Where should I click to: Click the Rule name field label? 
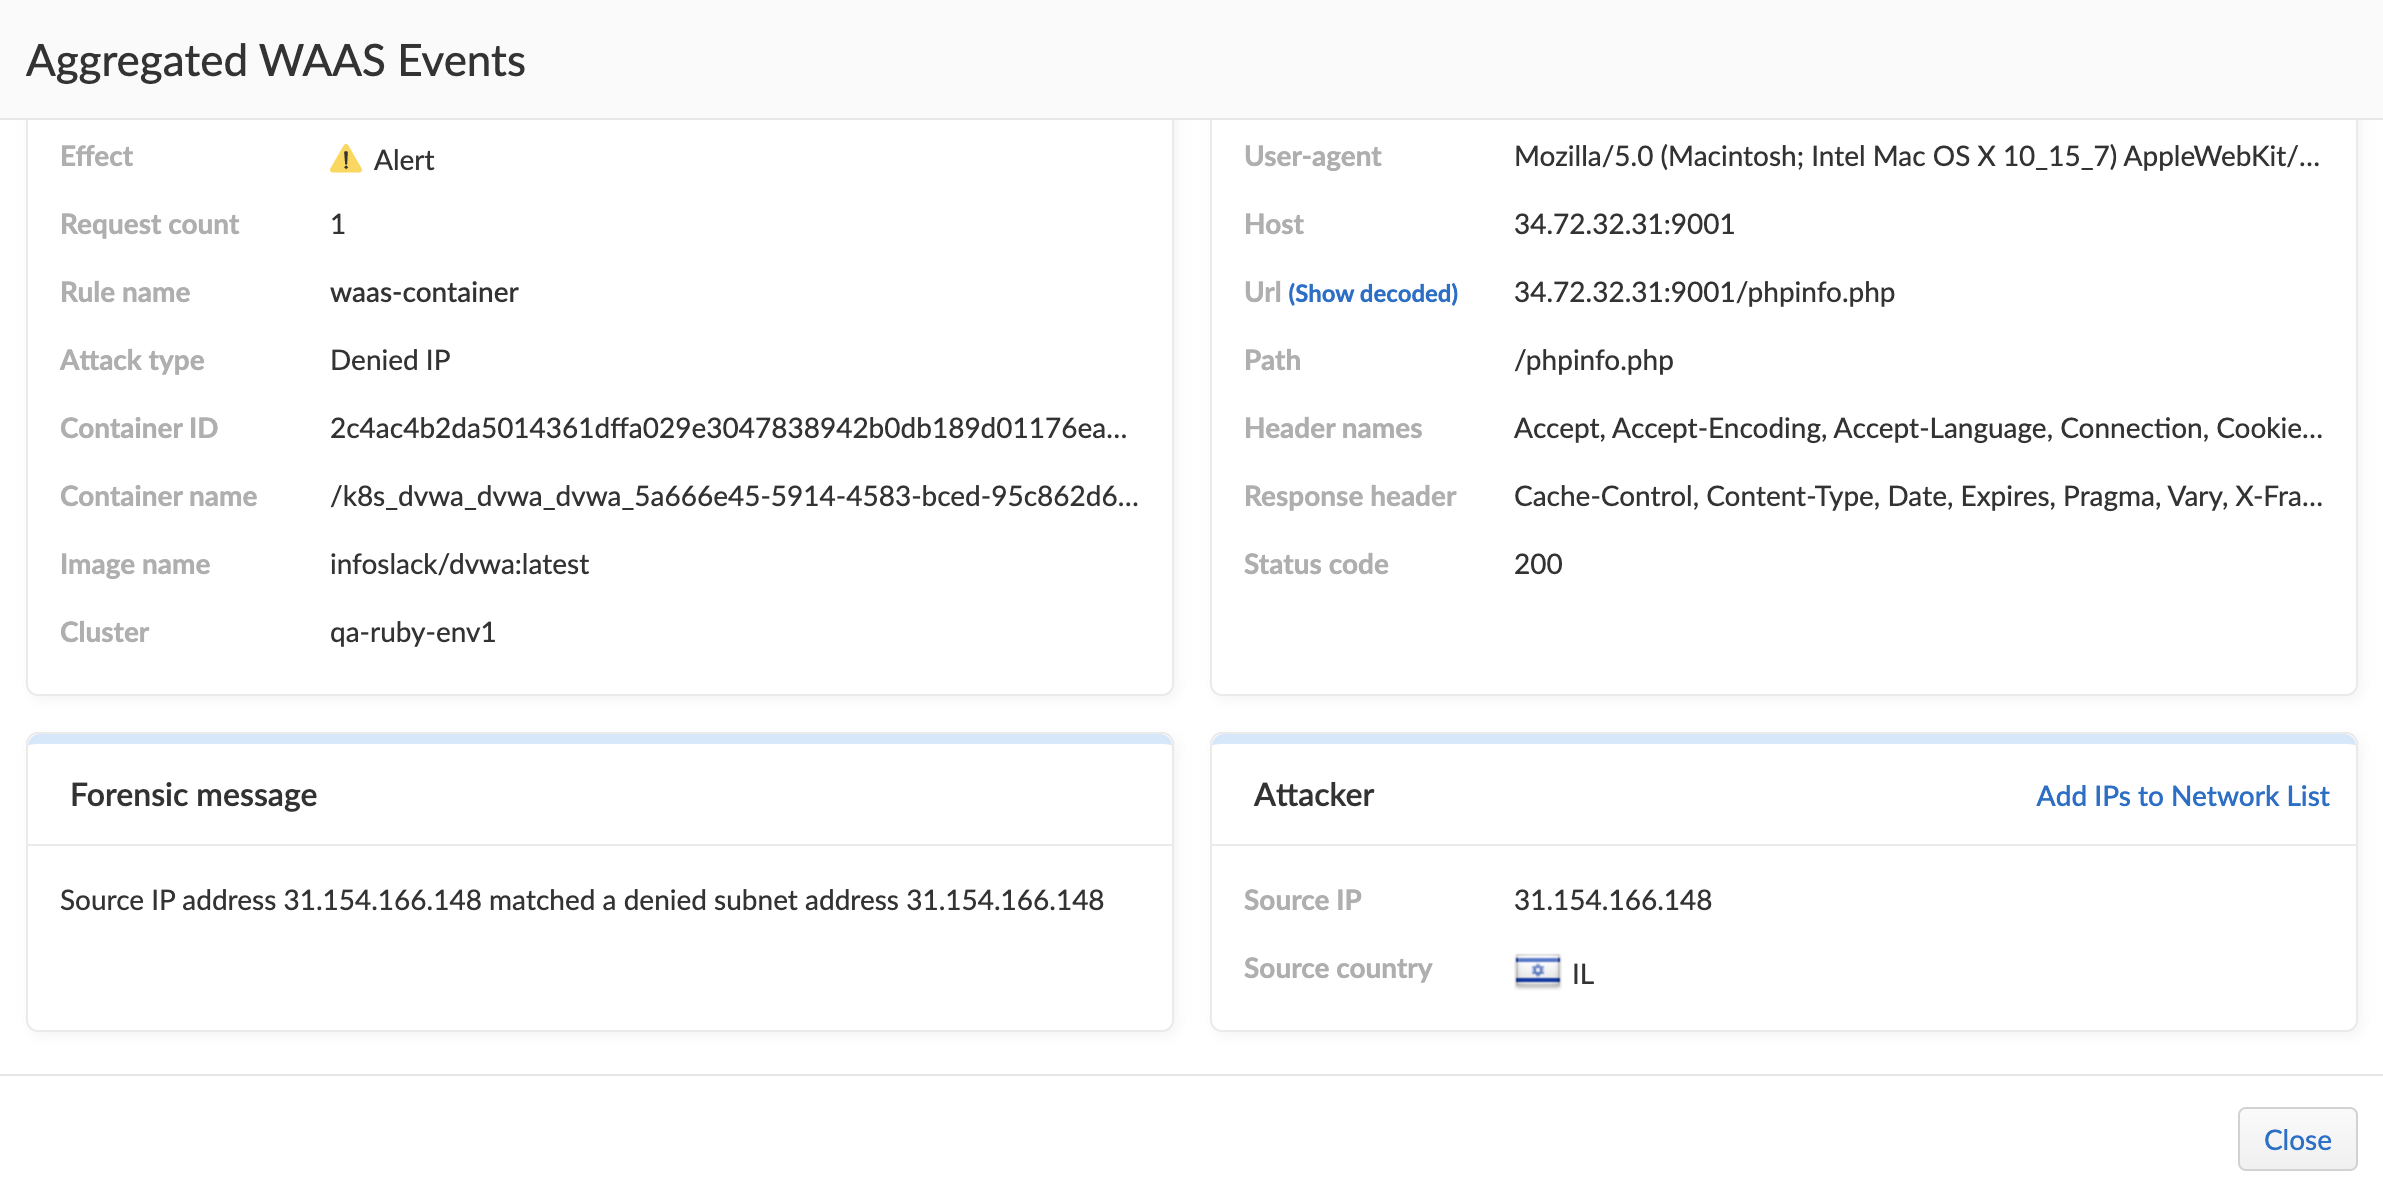click(124, 292)
